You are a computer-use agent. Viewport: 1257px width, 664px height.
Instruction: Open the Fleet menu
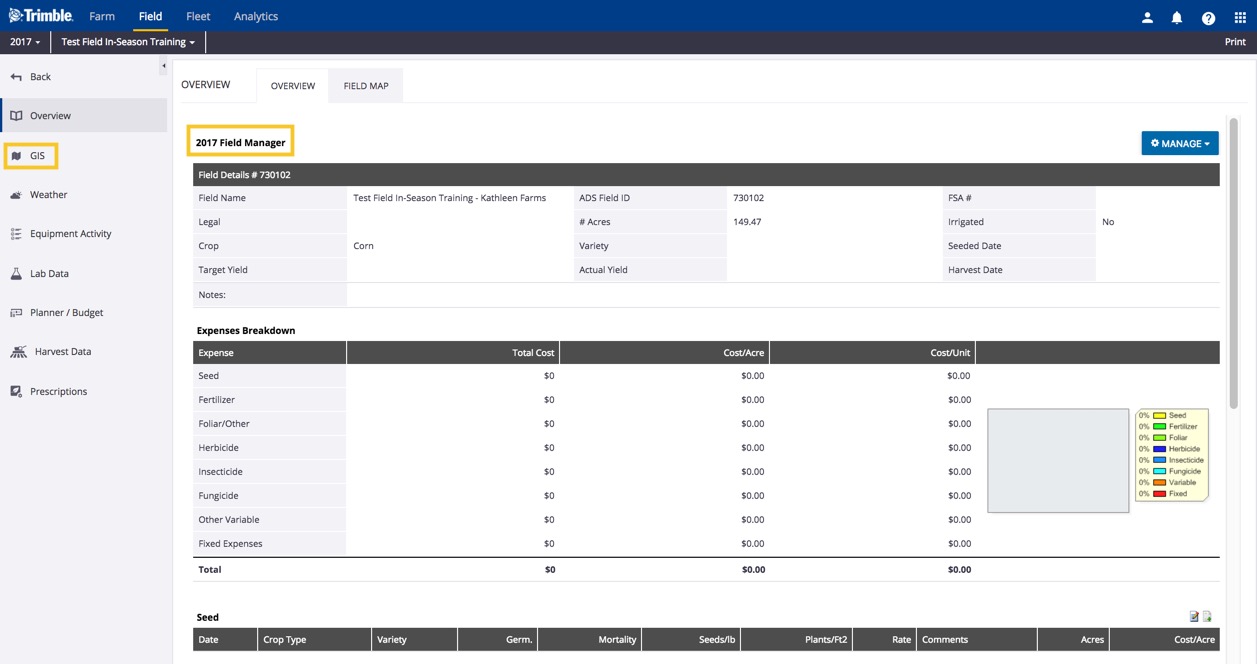(x=198, y=17)
